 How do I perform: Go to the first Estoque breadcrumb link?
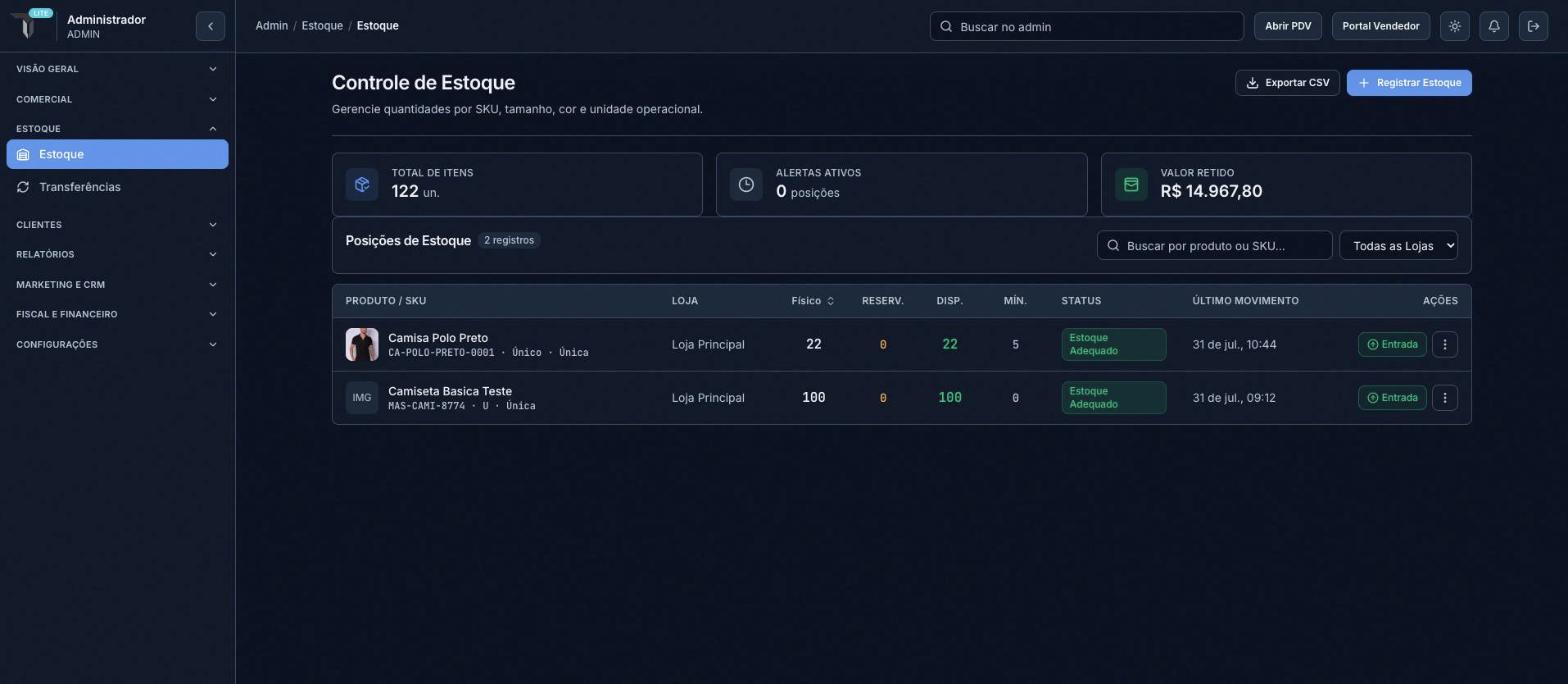pyautogui.click(x=322, y=26)
